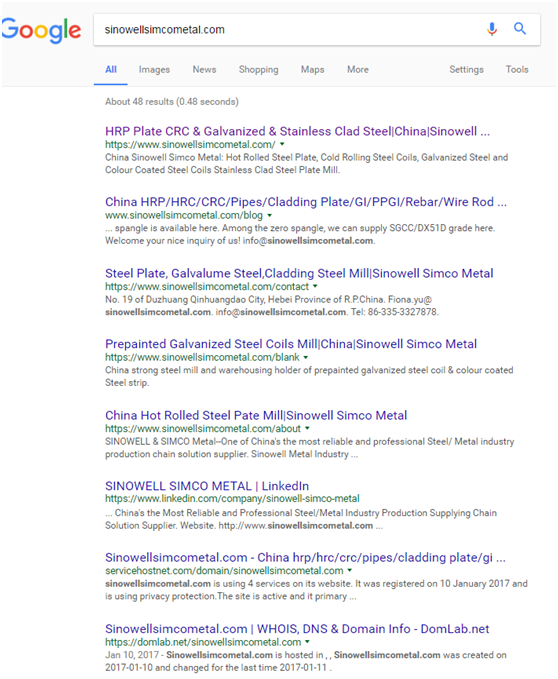Click the snippet starting 'Jan 10, 2017'
Image resolution: width=558 pixels, height=679 pixels.
306,661
